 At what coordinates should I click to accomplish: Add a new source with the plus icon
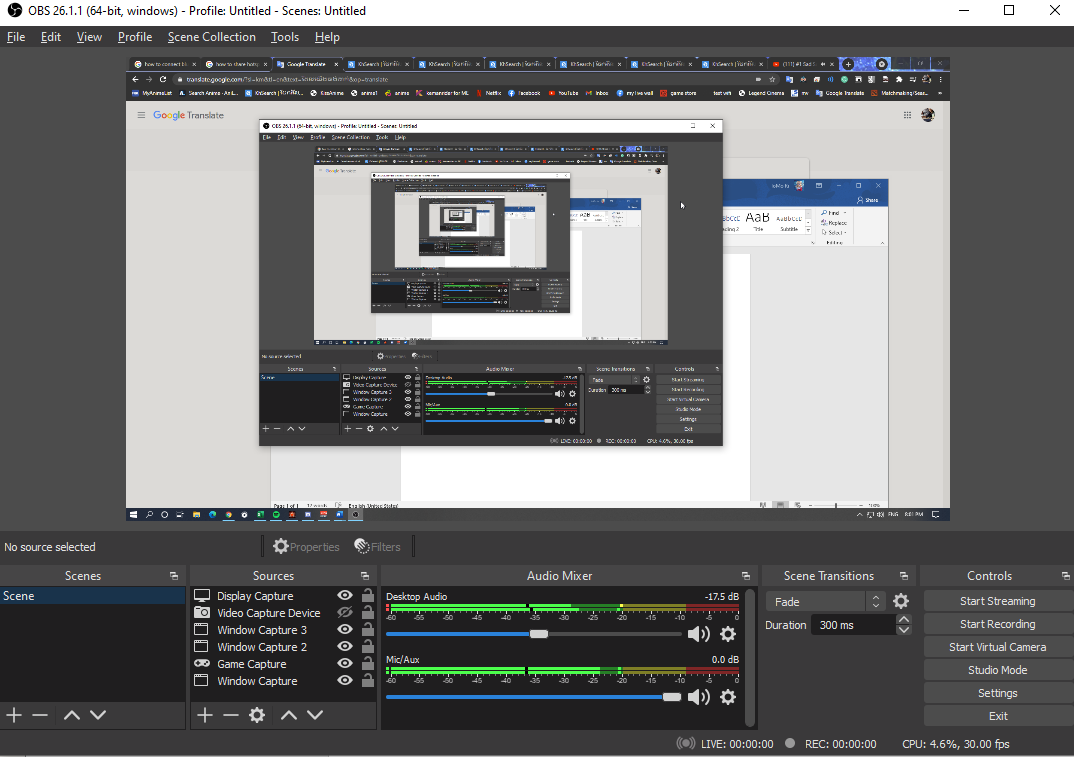[205, 715]
